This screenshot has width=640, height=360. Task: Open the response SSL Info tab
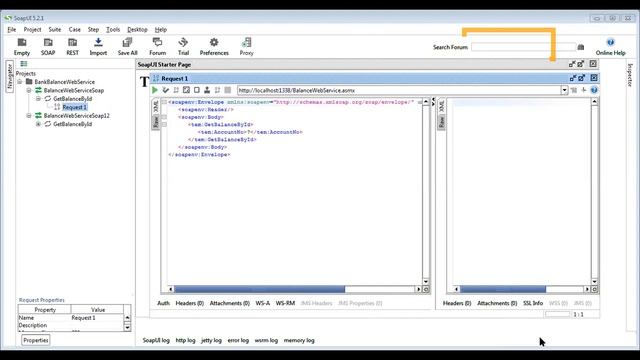click(533, 303)
